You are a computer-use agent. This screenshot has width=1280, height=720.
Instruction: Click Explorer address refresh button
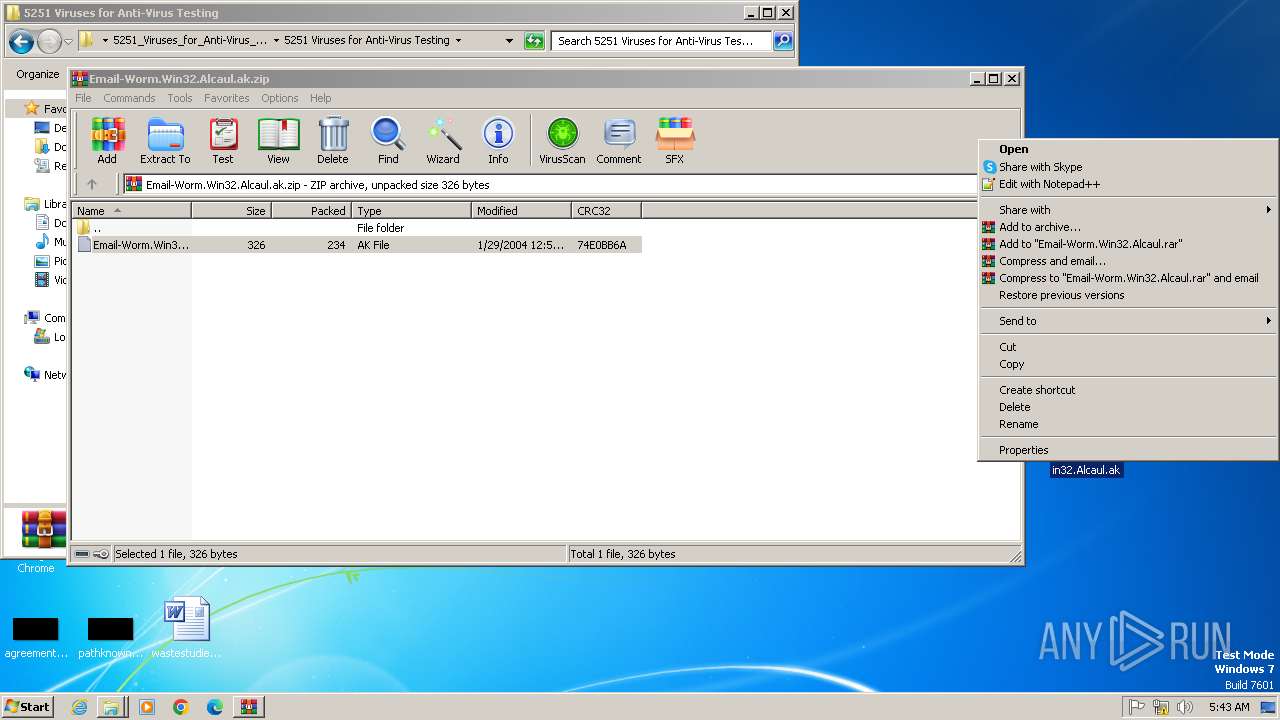click(535, 41)
